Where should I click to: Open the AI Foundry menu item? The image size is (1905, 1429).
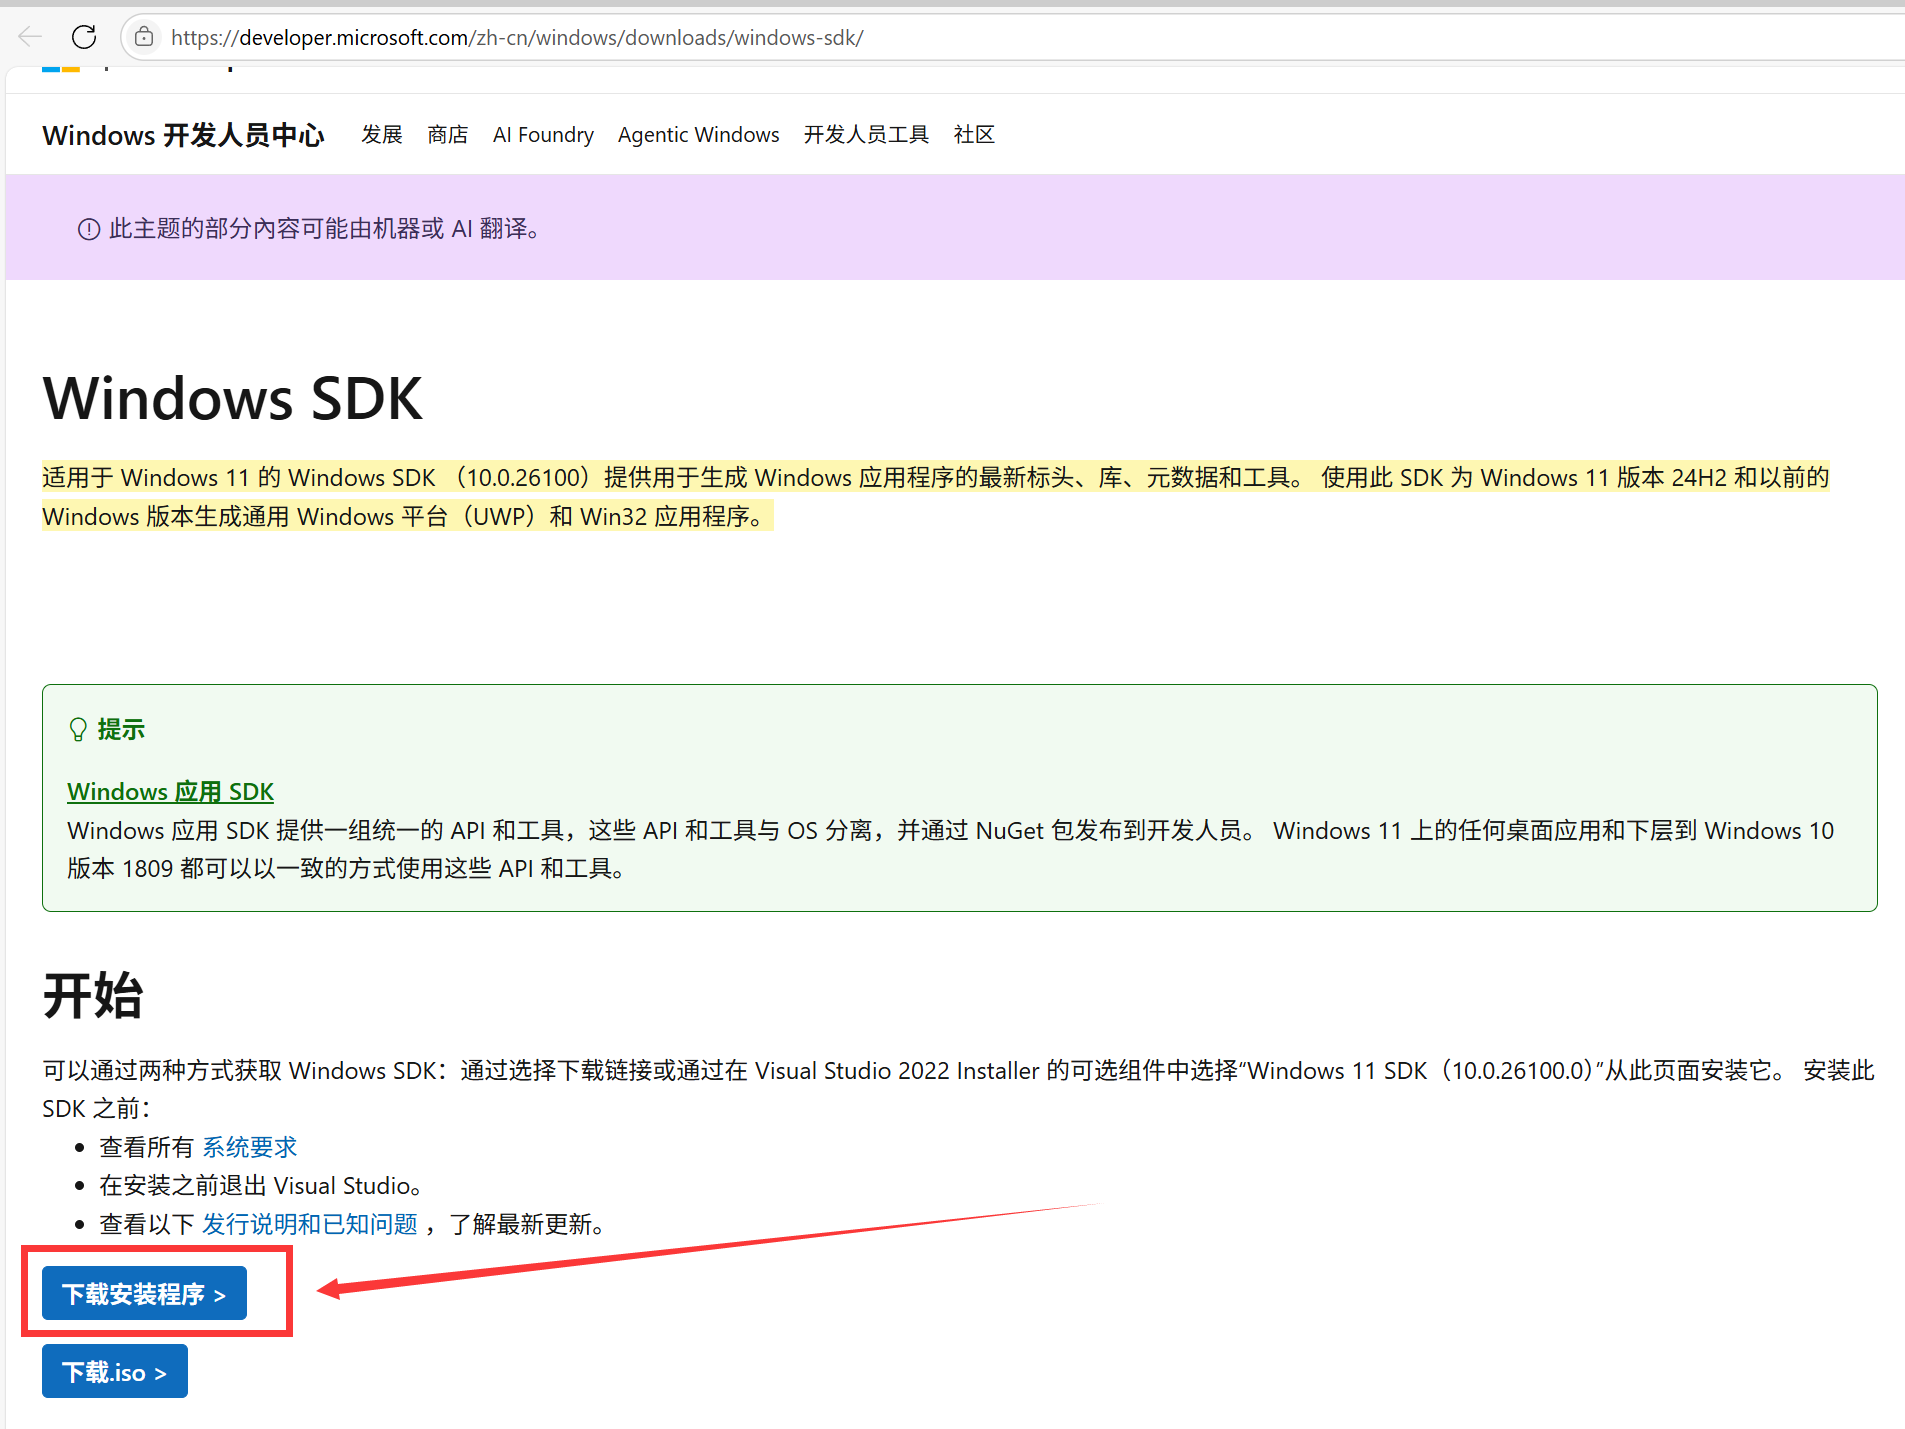click(x=543, y=135)
